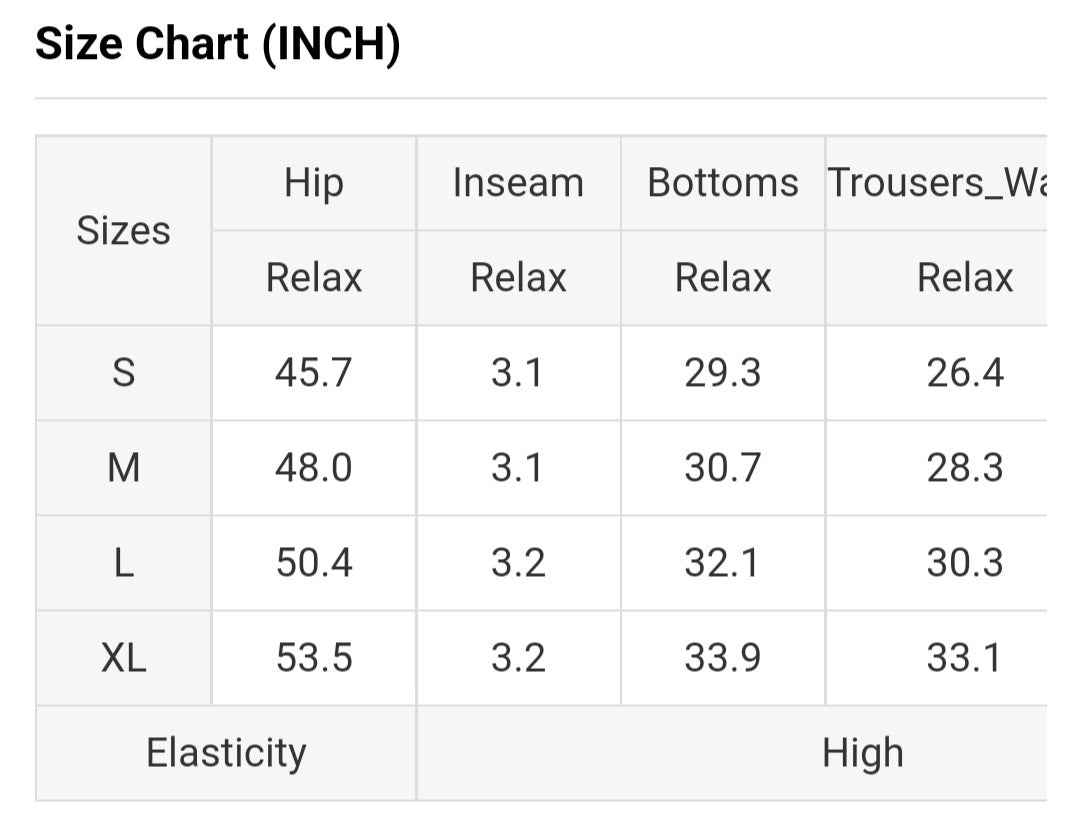Click the 30.7 bottoms value

coord(723,468)
